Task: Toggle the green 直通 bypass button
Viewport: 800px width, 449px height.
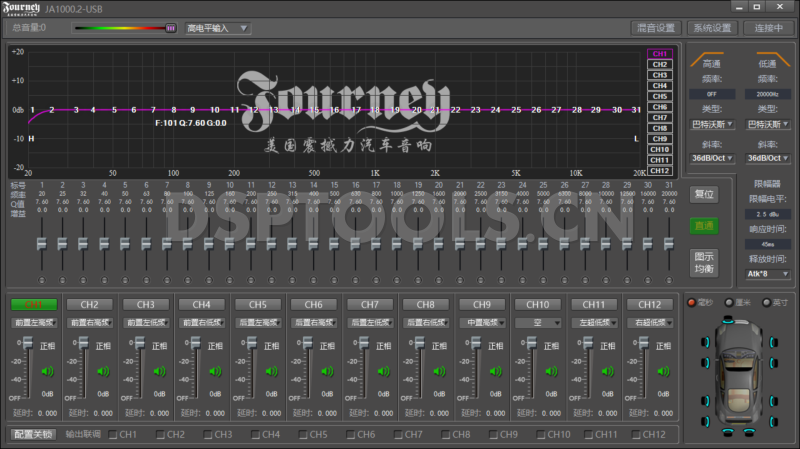Action: point(704,226)
